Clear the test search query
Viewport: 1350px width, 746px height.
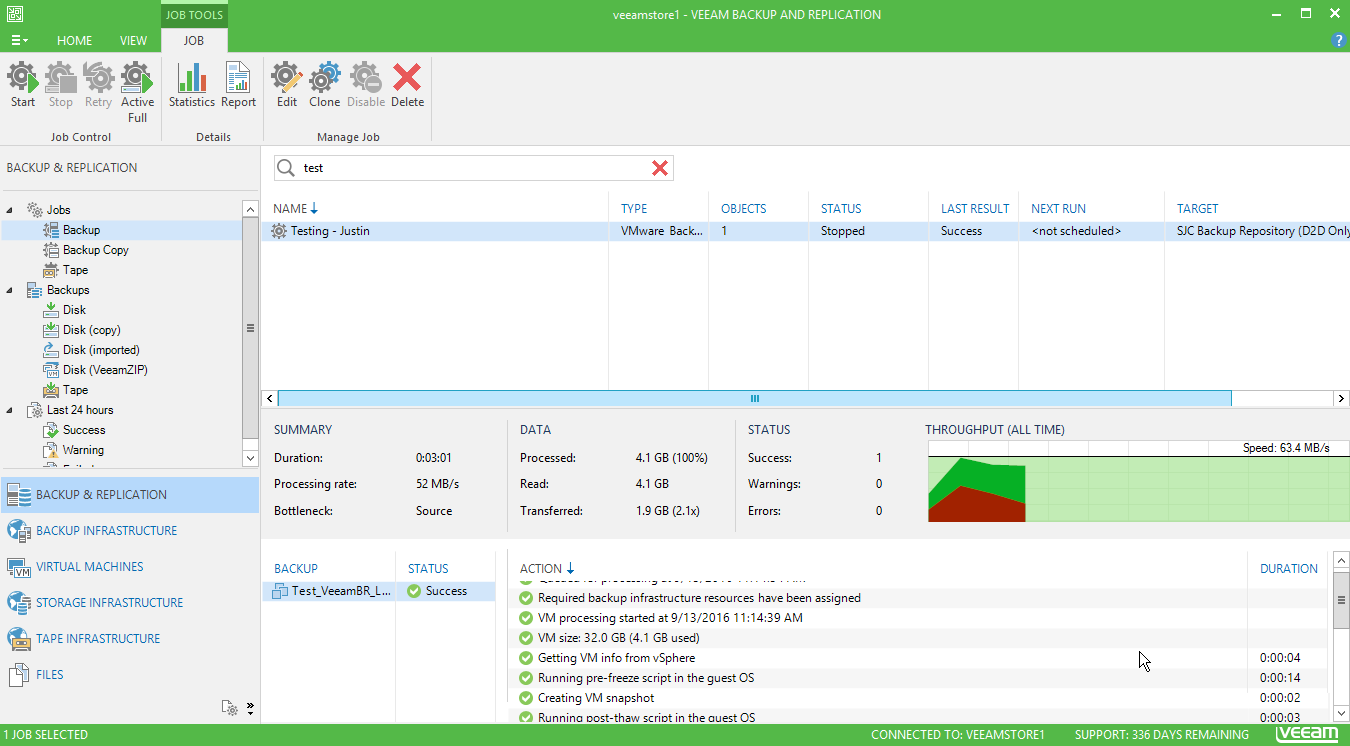(x=660, y=168)
